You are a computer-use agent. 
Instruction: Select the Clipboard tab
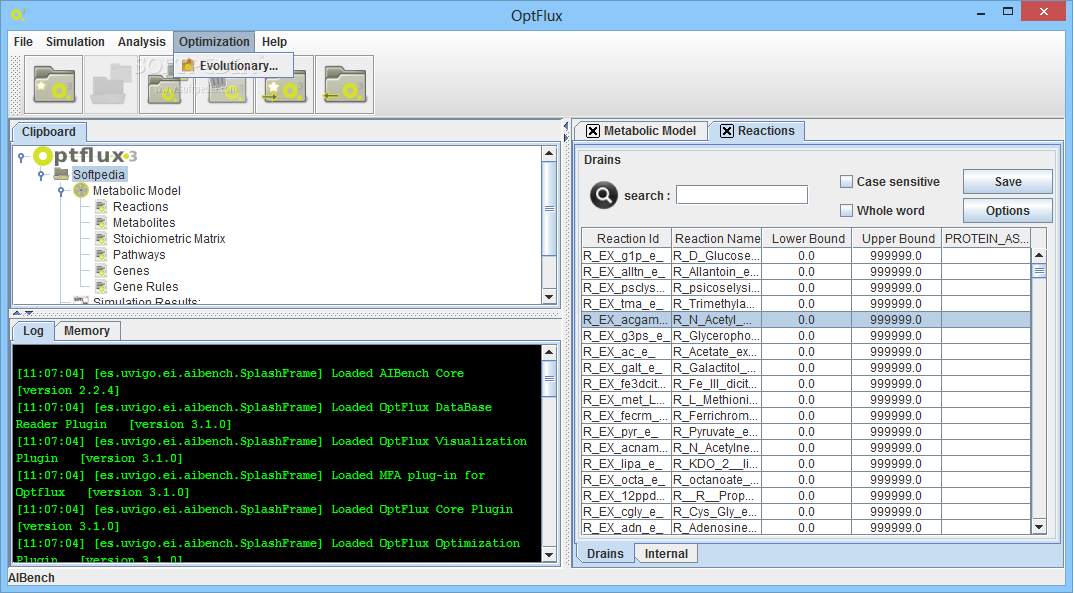[49, 132]
